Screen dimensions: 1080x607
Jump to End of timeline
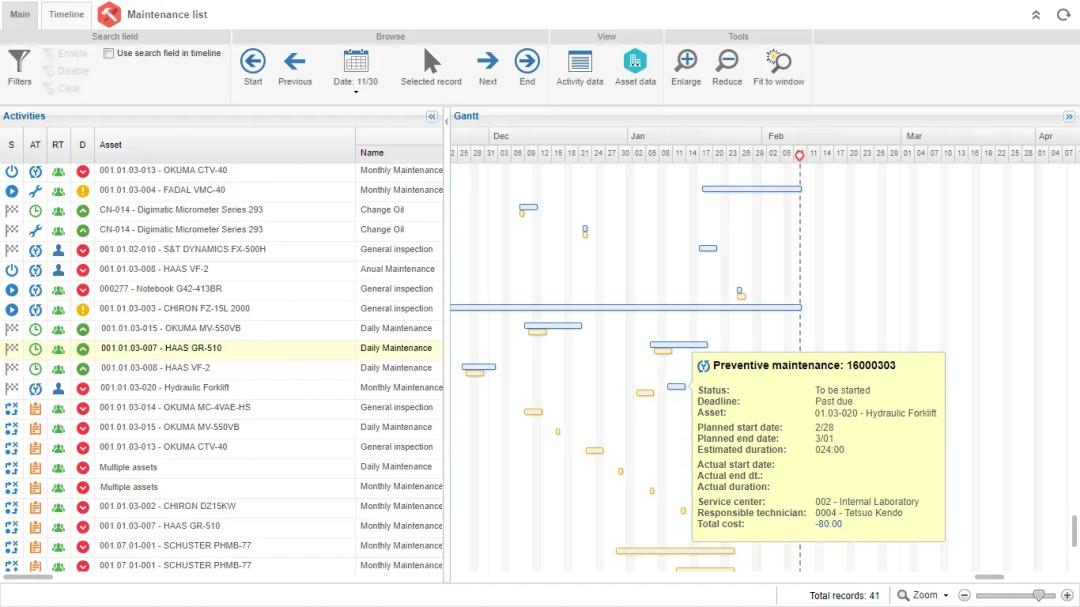[527, 67]
